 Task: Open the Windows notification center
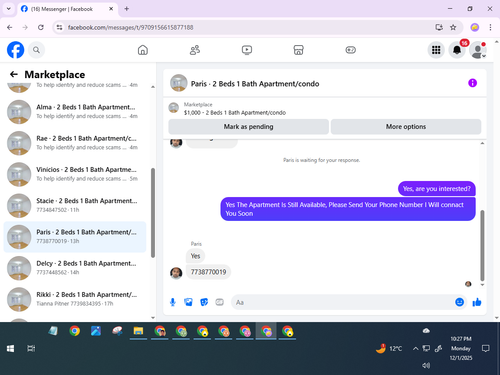[486, 348]
